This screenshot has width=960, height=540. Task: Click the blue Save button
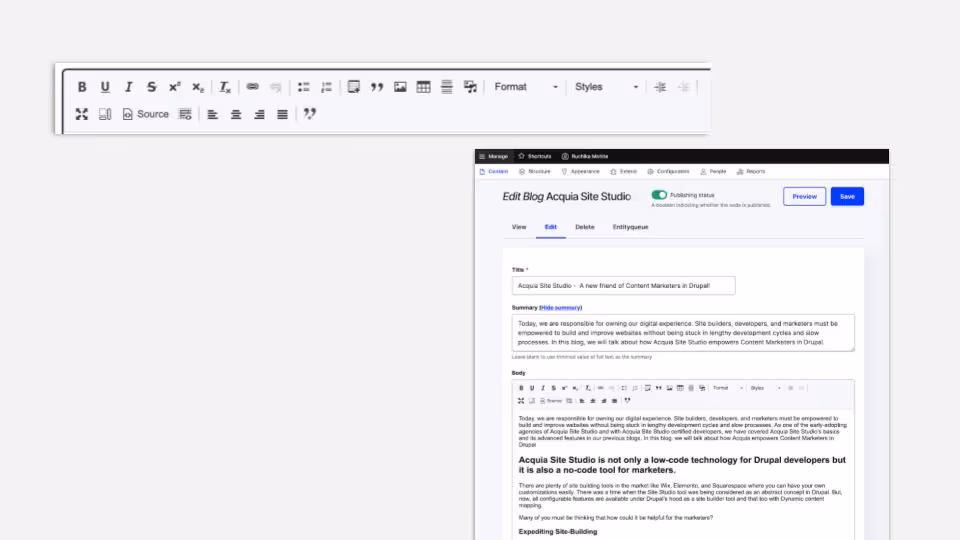847,197
